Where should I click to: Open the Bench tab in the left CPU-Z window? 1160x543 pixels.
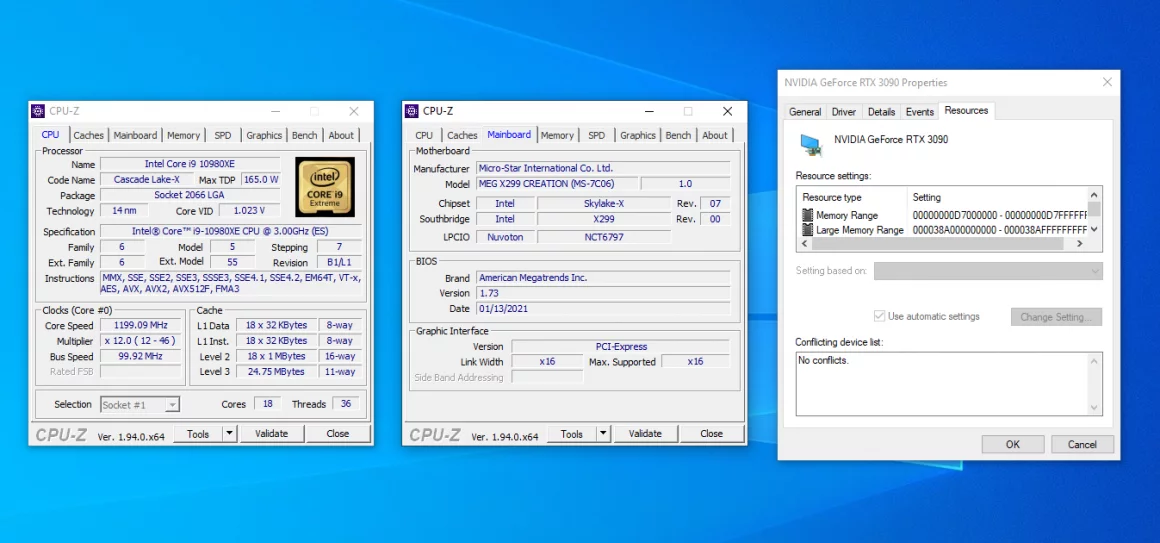pos(304,135)
